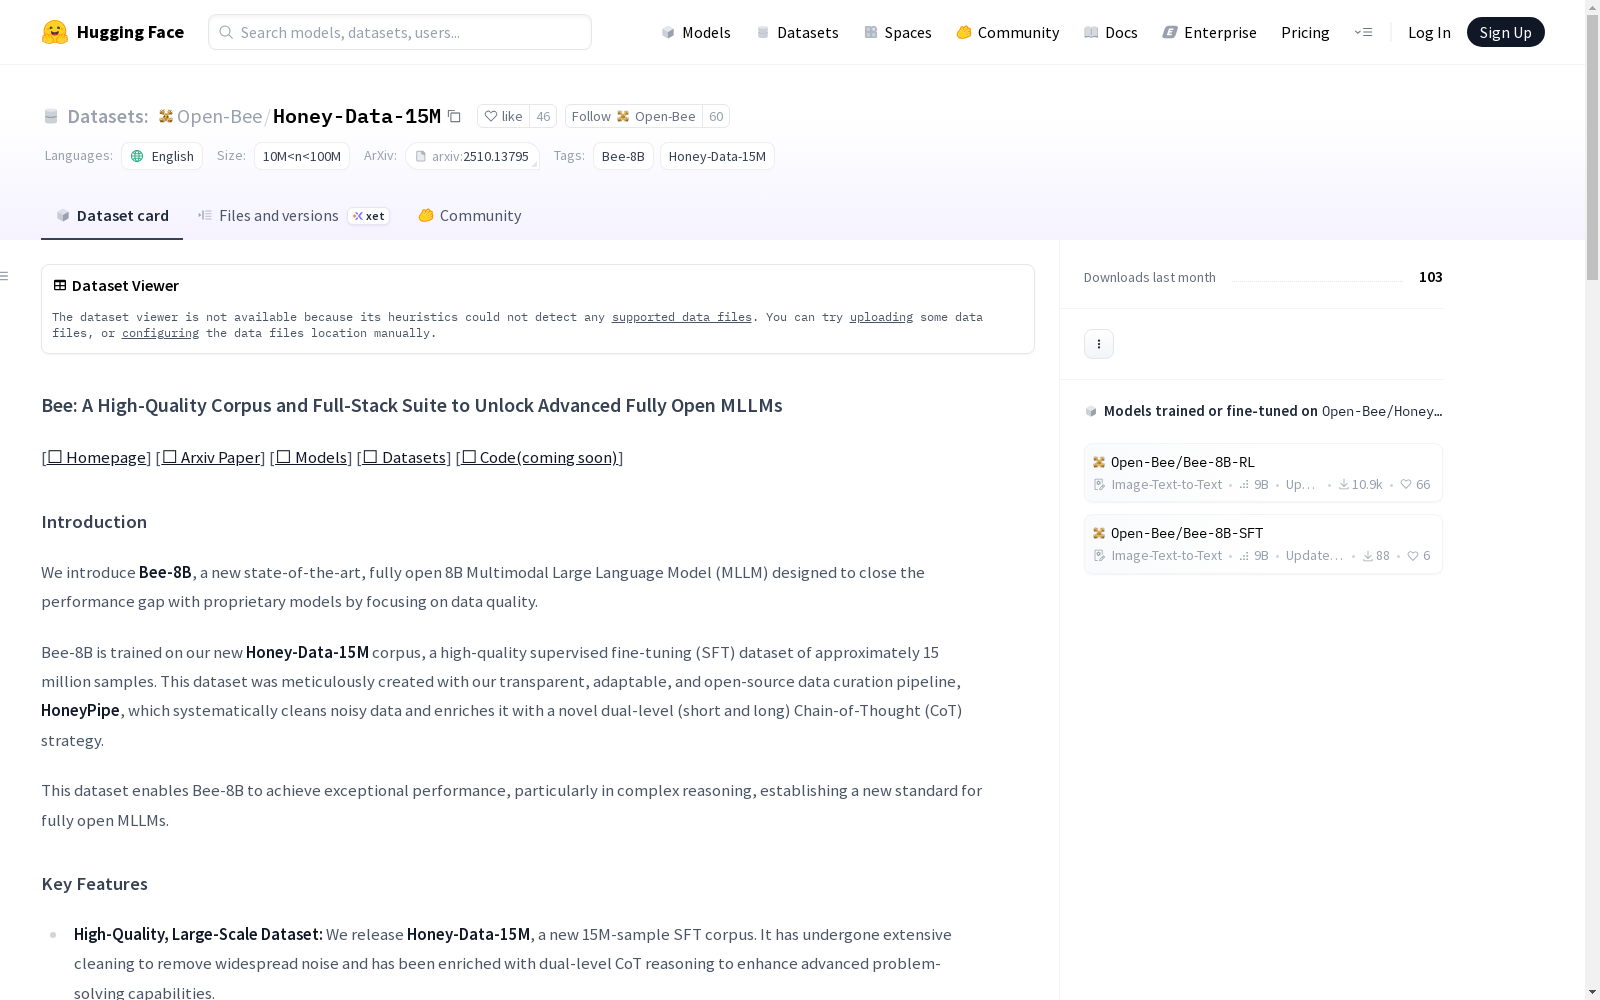Focus the search models, datasets, users field
1600x1000 pixels.
pyautogui.click(x=400, y=32)
